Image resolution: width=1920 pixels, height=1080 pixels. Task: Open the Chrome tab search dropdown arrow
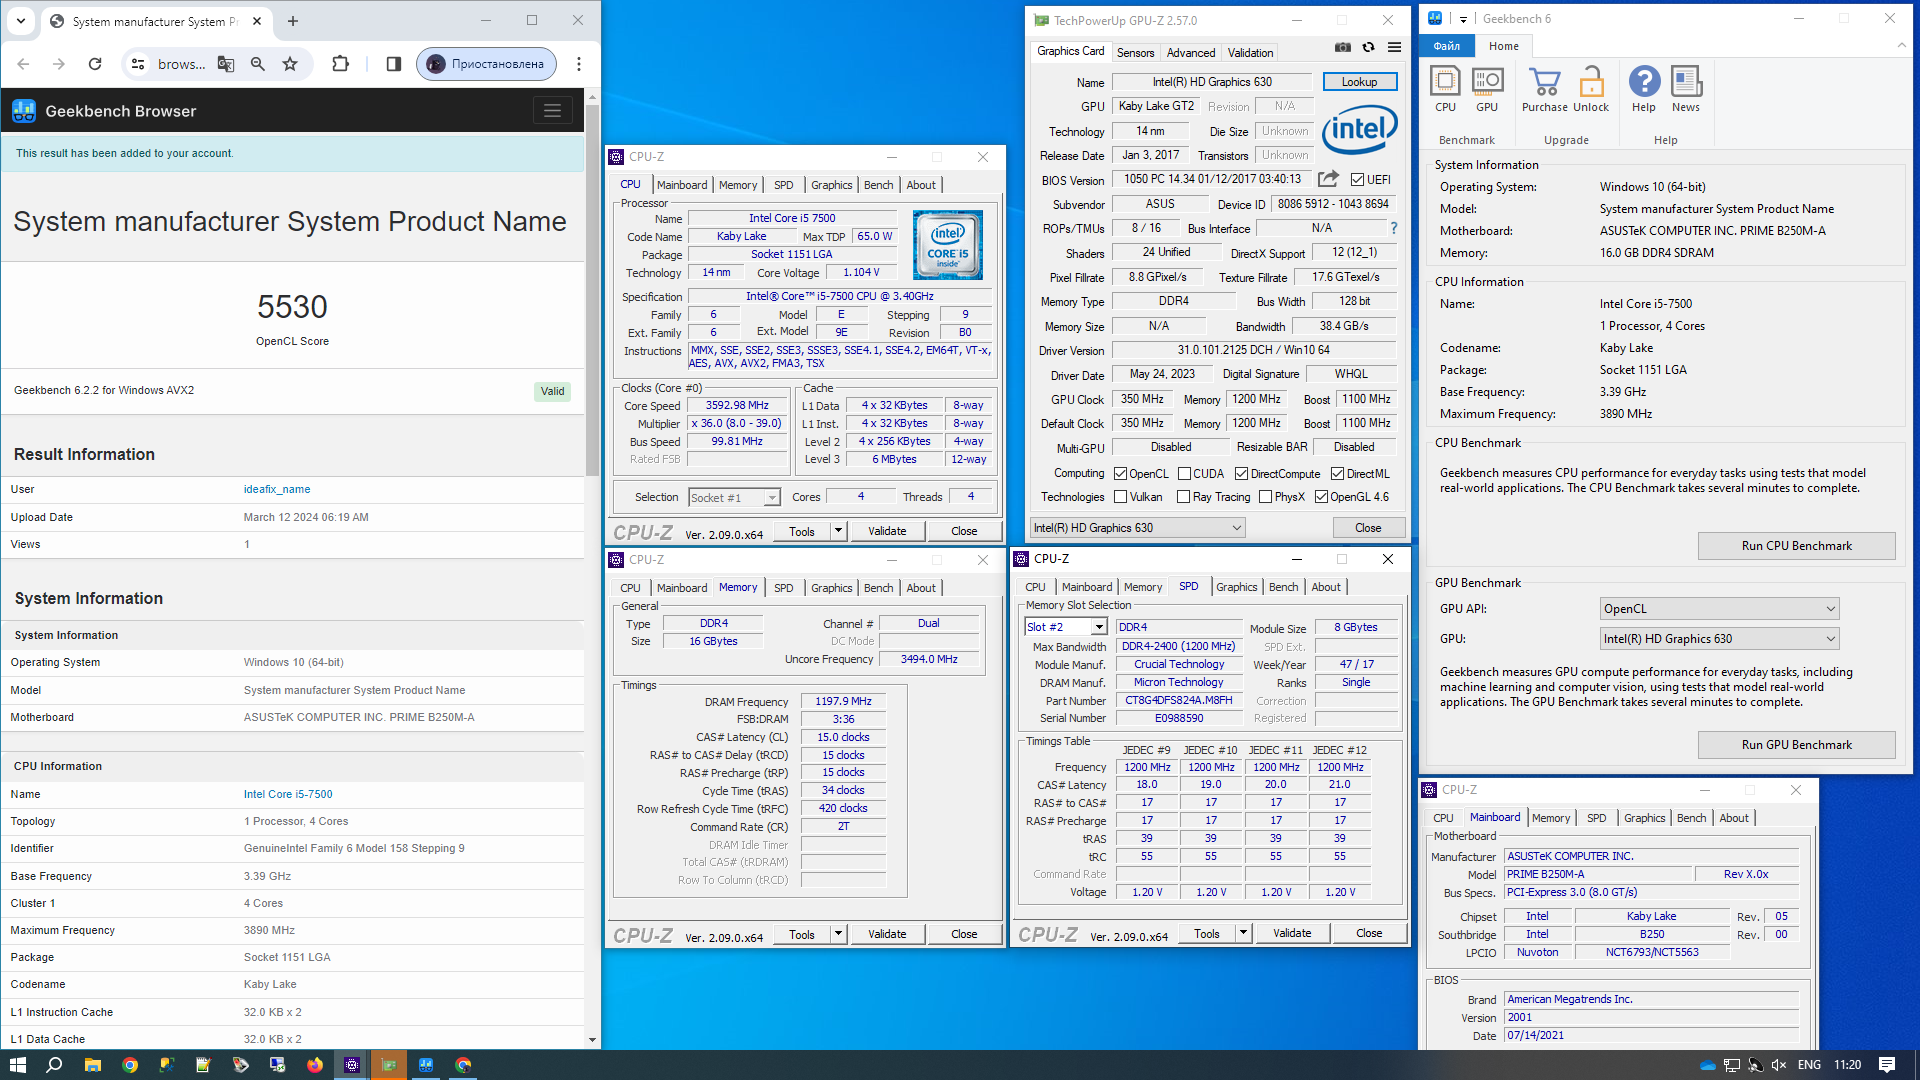coord(21,21)
